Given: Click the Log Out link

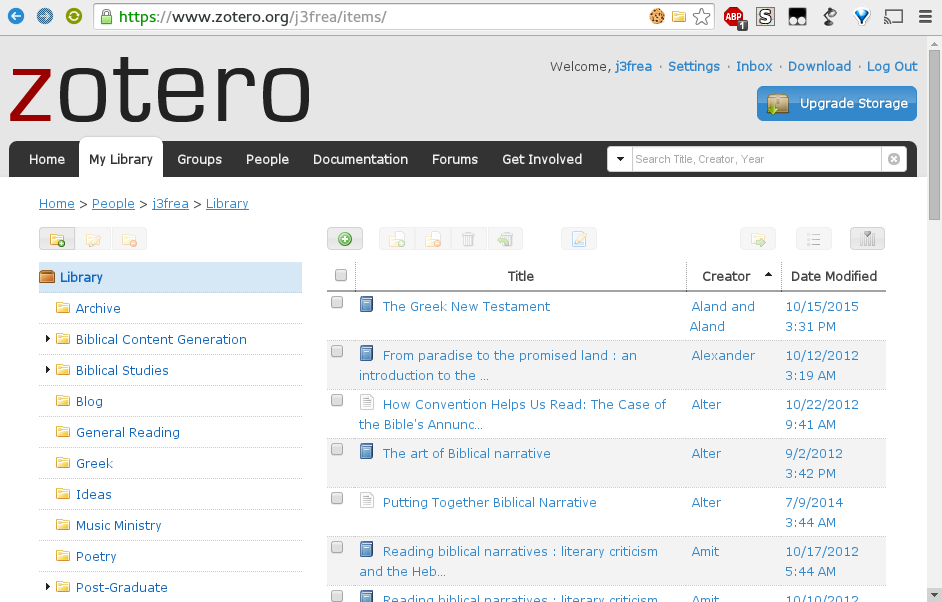Looking at the screenshot, I should (892, 66).
